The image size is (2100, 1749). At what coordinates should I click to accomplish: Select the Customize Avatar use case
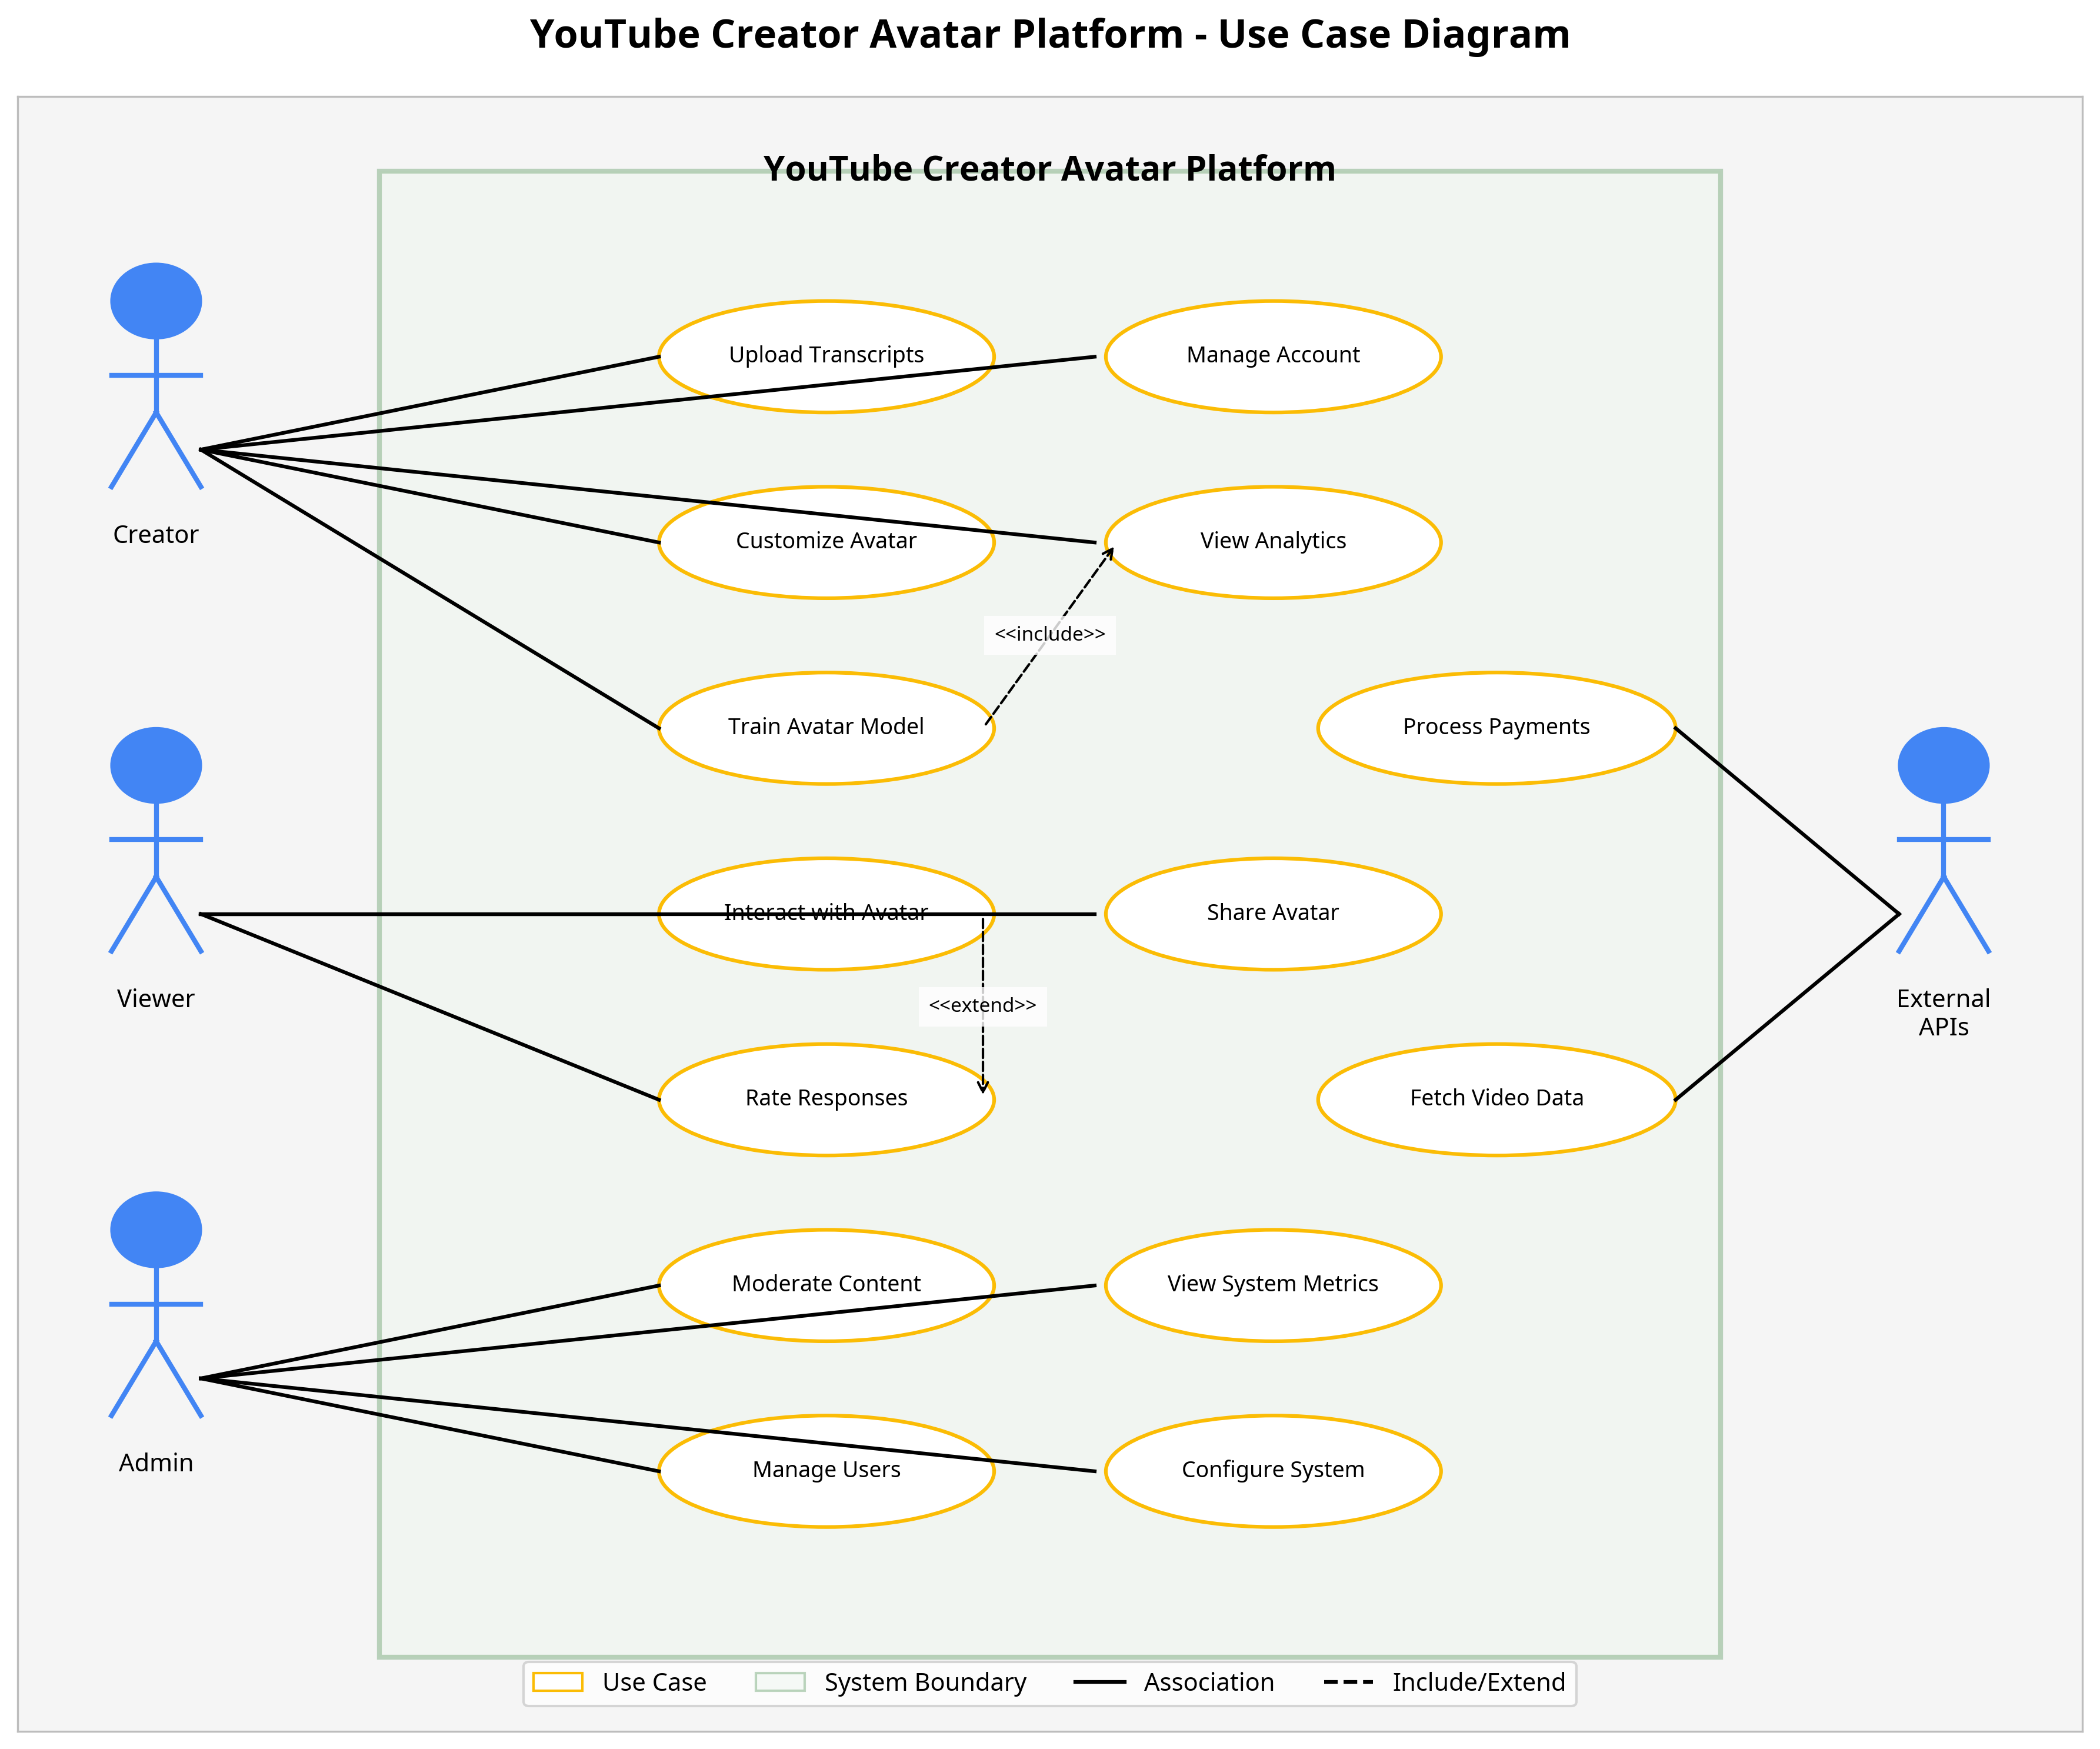pyautogui.click(x=826, y=542)
